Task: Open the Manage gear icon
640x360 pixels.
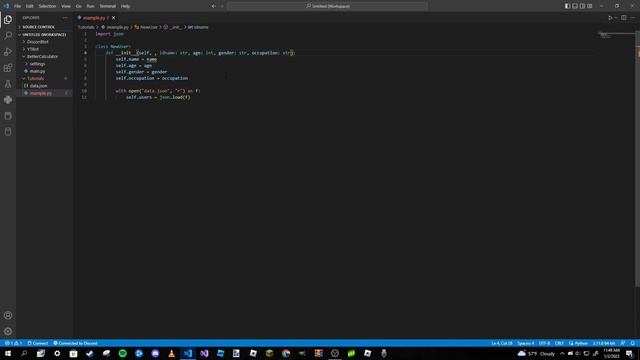Action: point(8,331)
